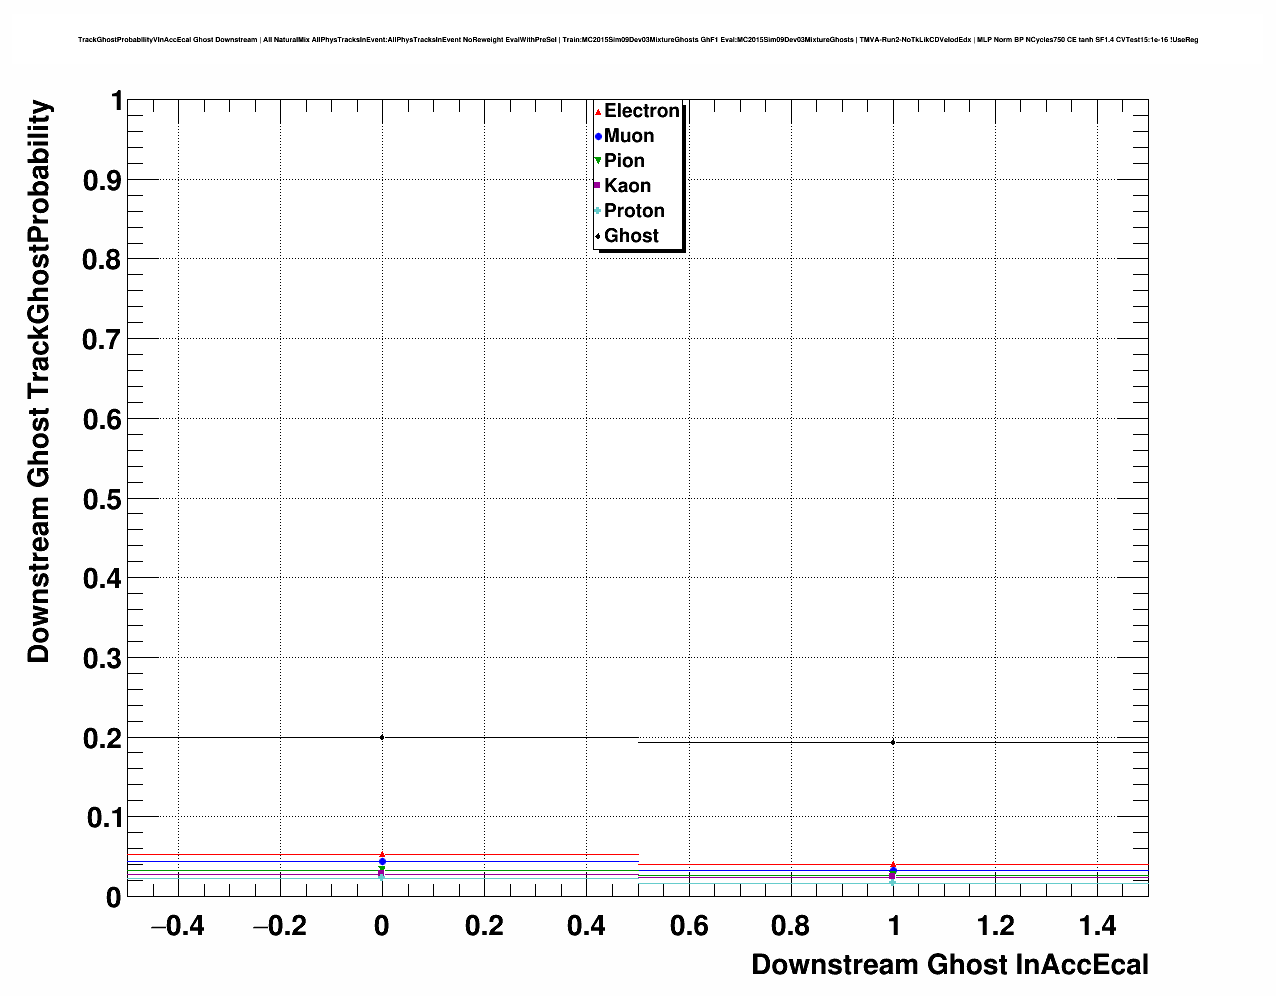Click the x-axis title 'Downstream Ghost InAccEcal'
Screen dimensions: 1276x996
pyautogui.click(x=949, y=965)
